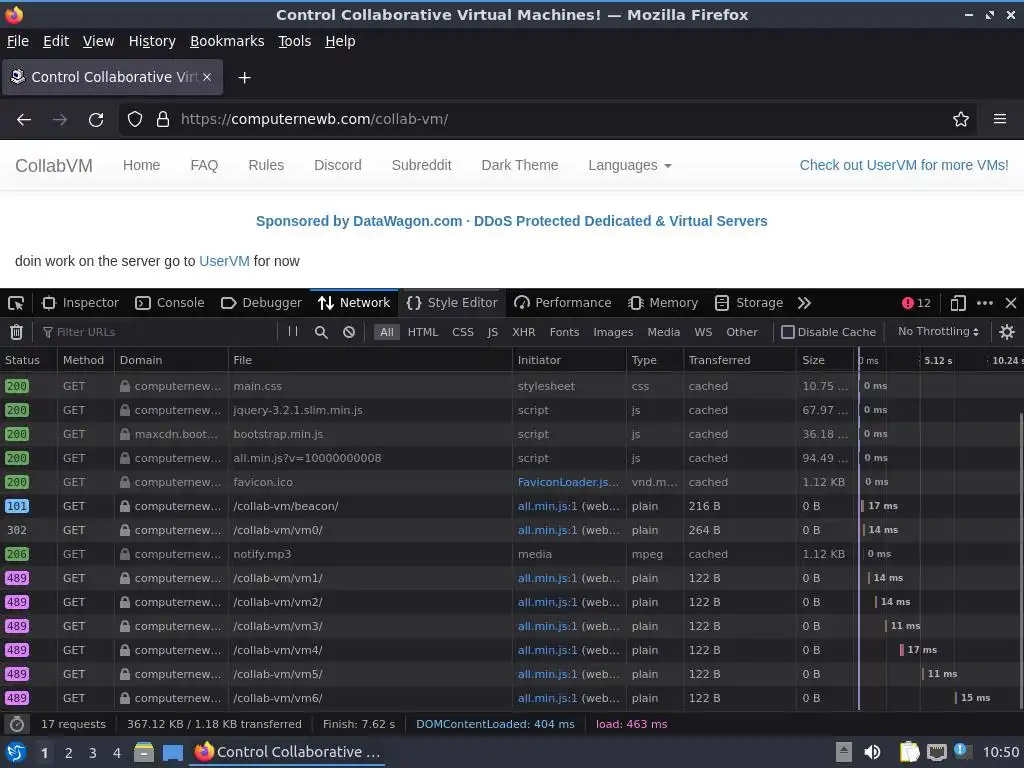The image size is (1024, 768).
Task: Filter network requests to Images only
Action: (613, 332)
